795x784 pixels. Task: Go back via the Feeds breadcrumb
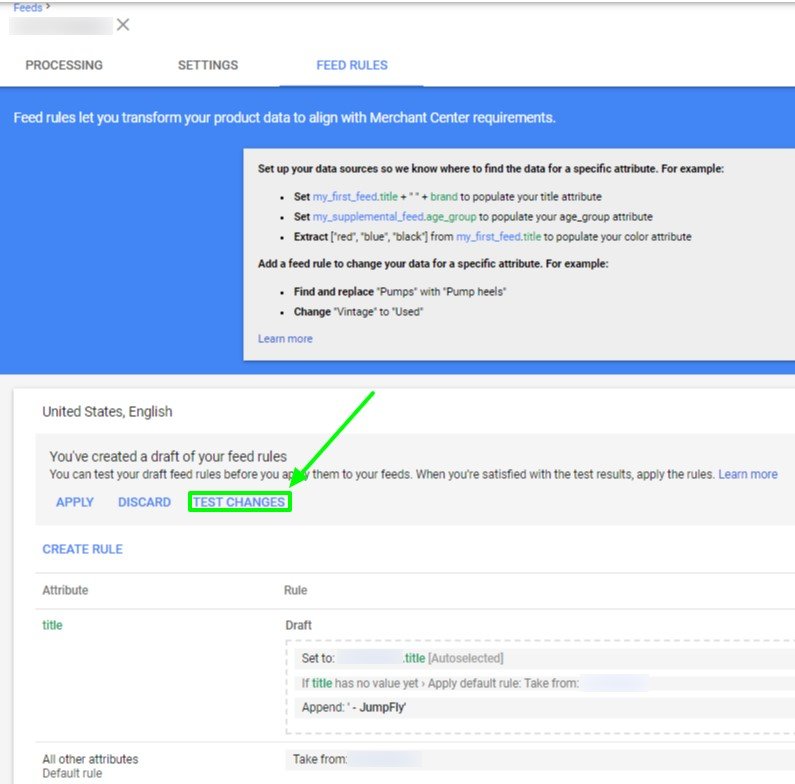coord(28,7)
